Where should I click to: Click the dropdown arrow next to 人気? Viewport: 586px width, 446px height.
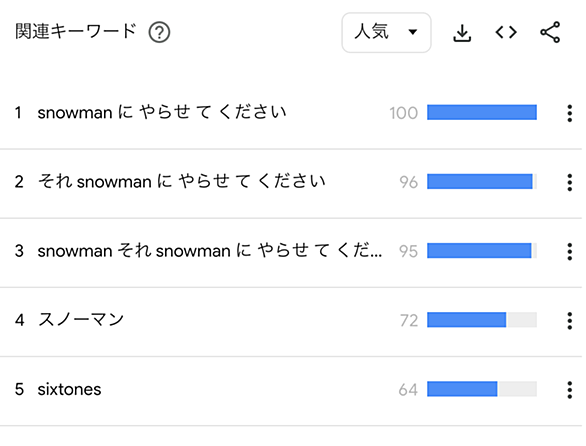pyautogui.click(x=413, y=32)
